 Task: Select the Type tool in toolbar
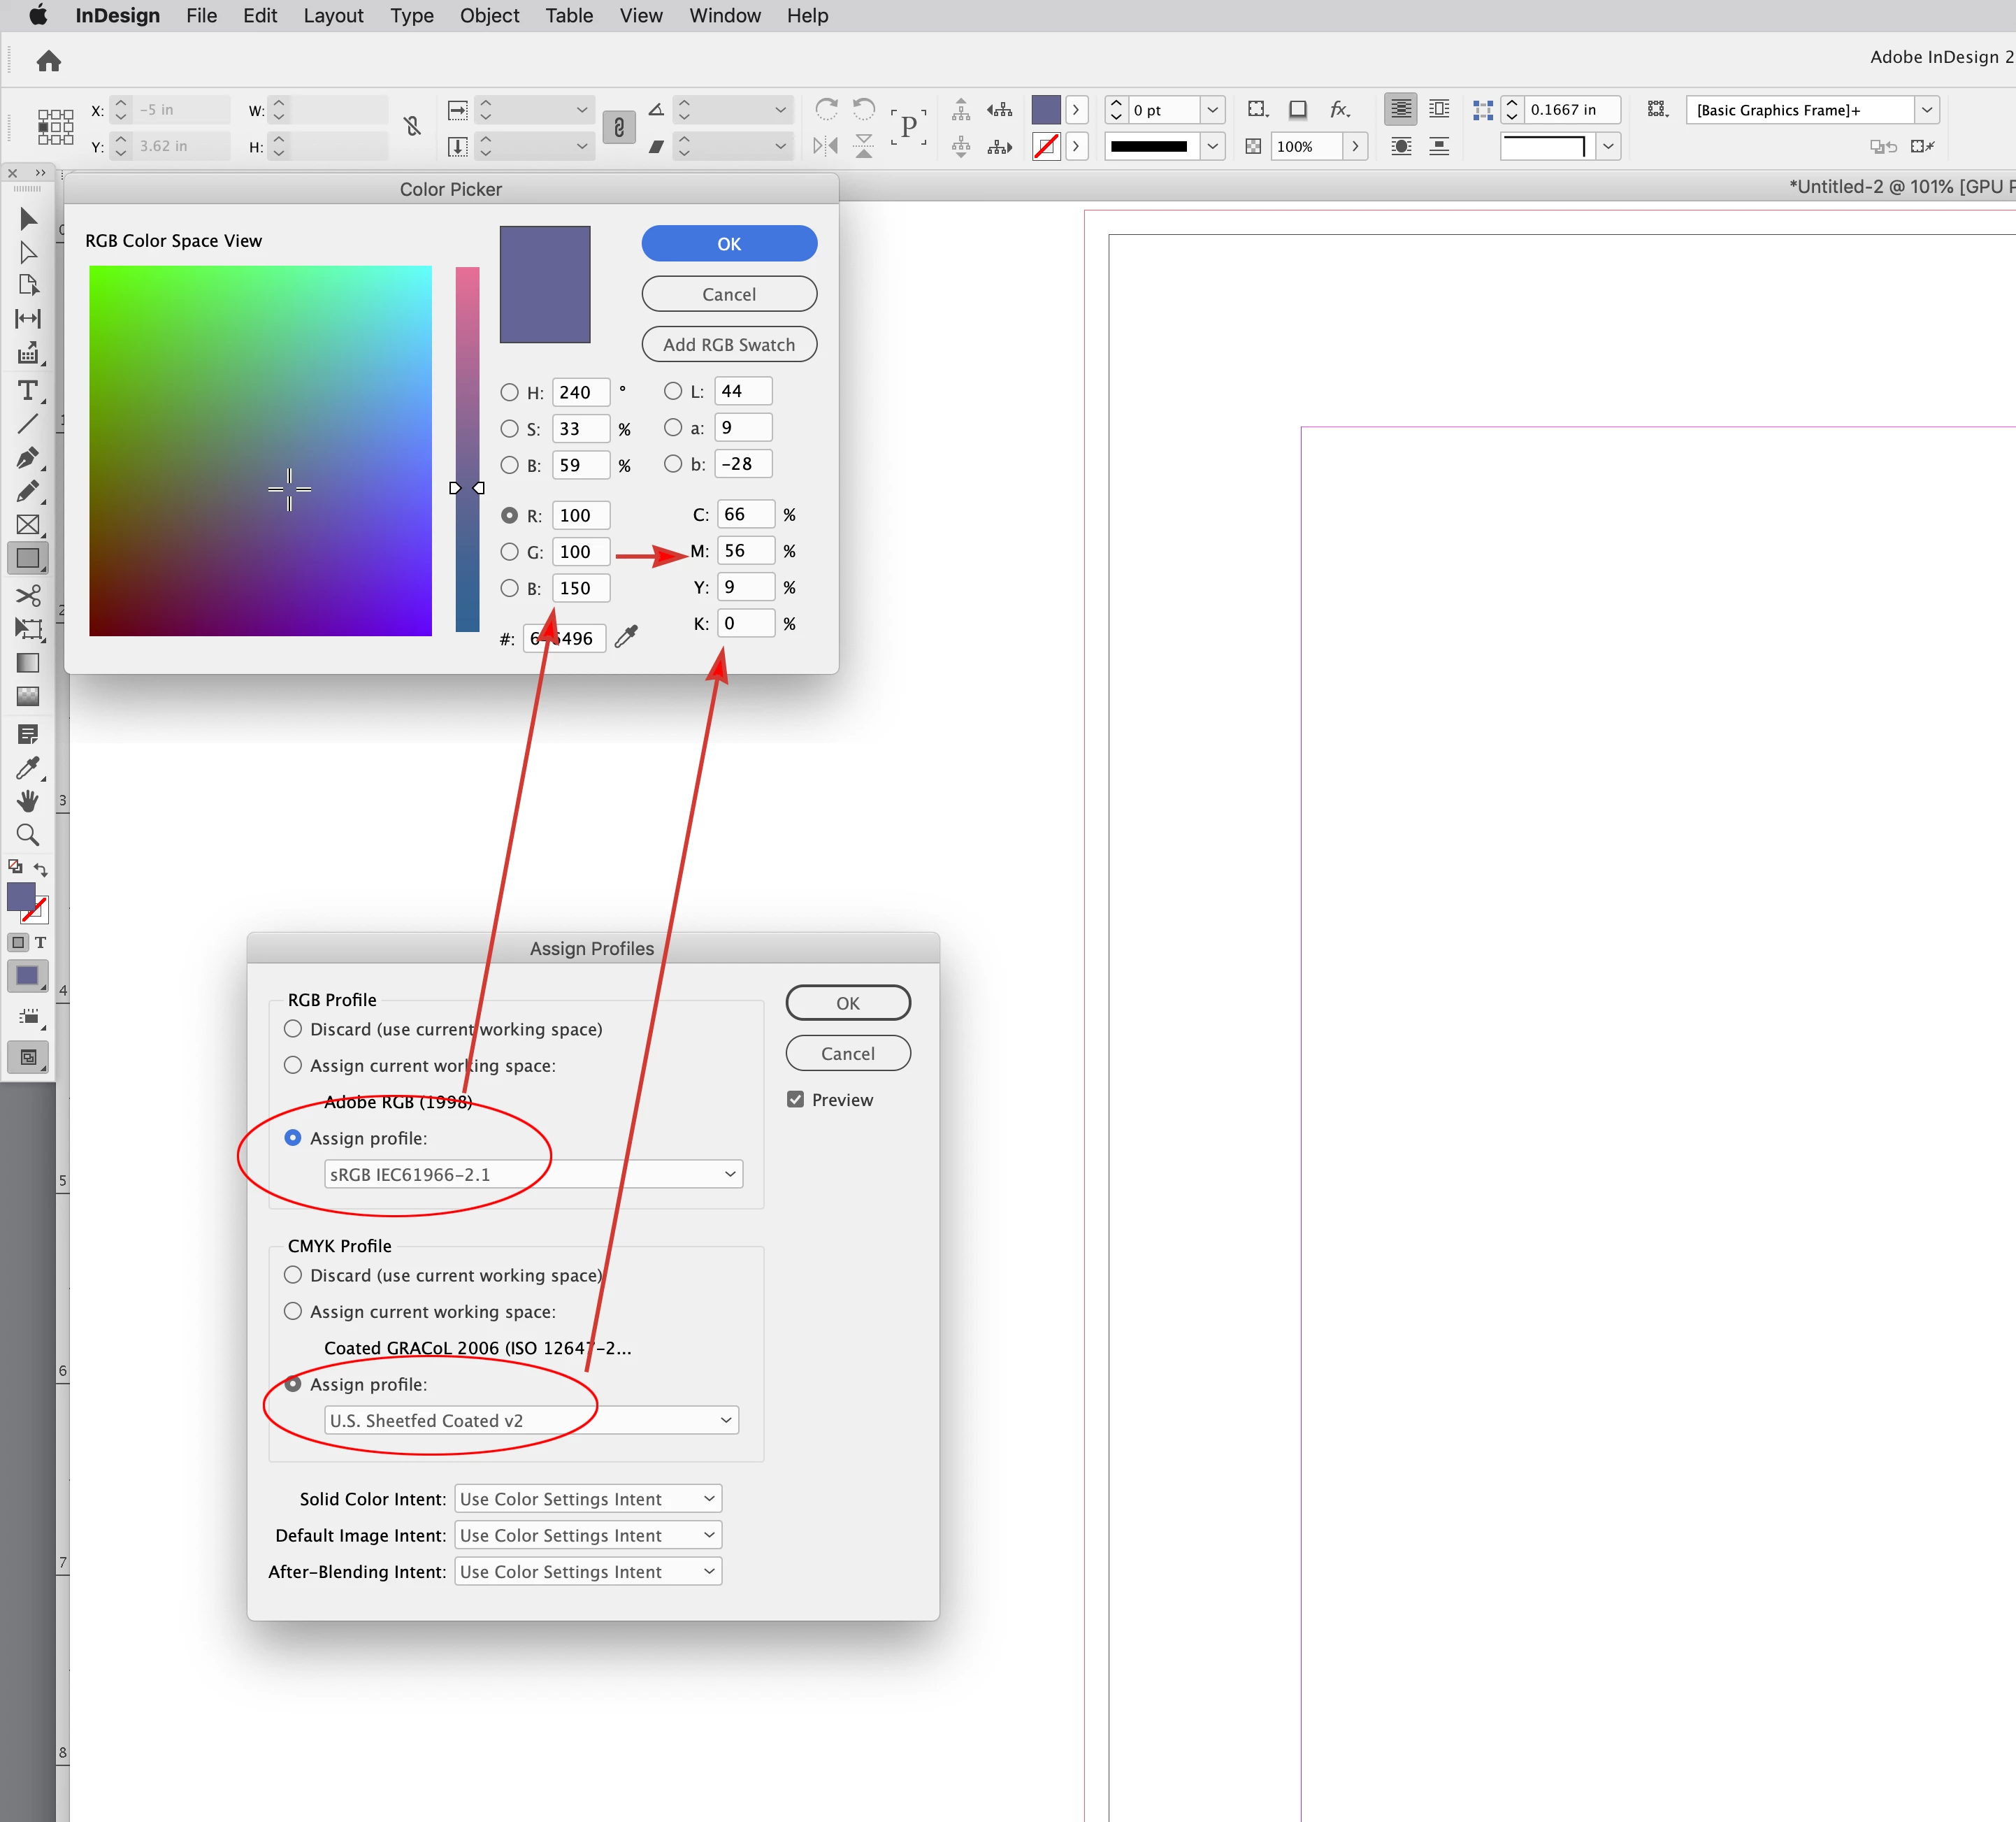[x=28, y=390]
